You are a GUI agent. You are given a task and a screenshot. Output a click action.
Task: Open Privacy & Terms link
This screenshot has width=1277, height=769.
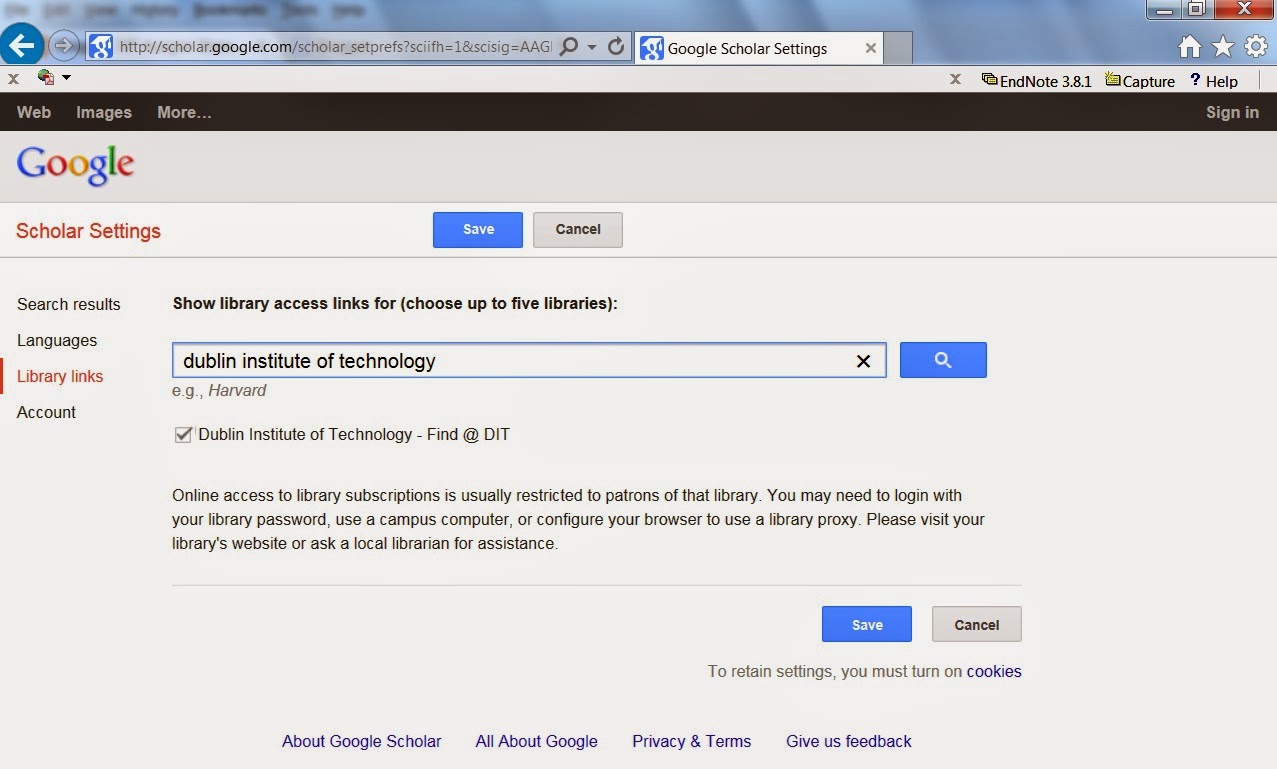pyautogui.click(x=691, y=741)
